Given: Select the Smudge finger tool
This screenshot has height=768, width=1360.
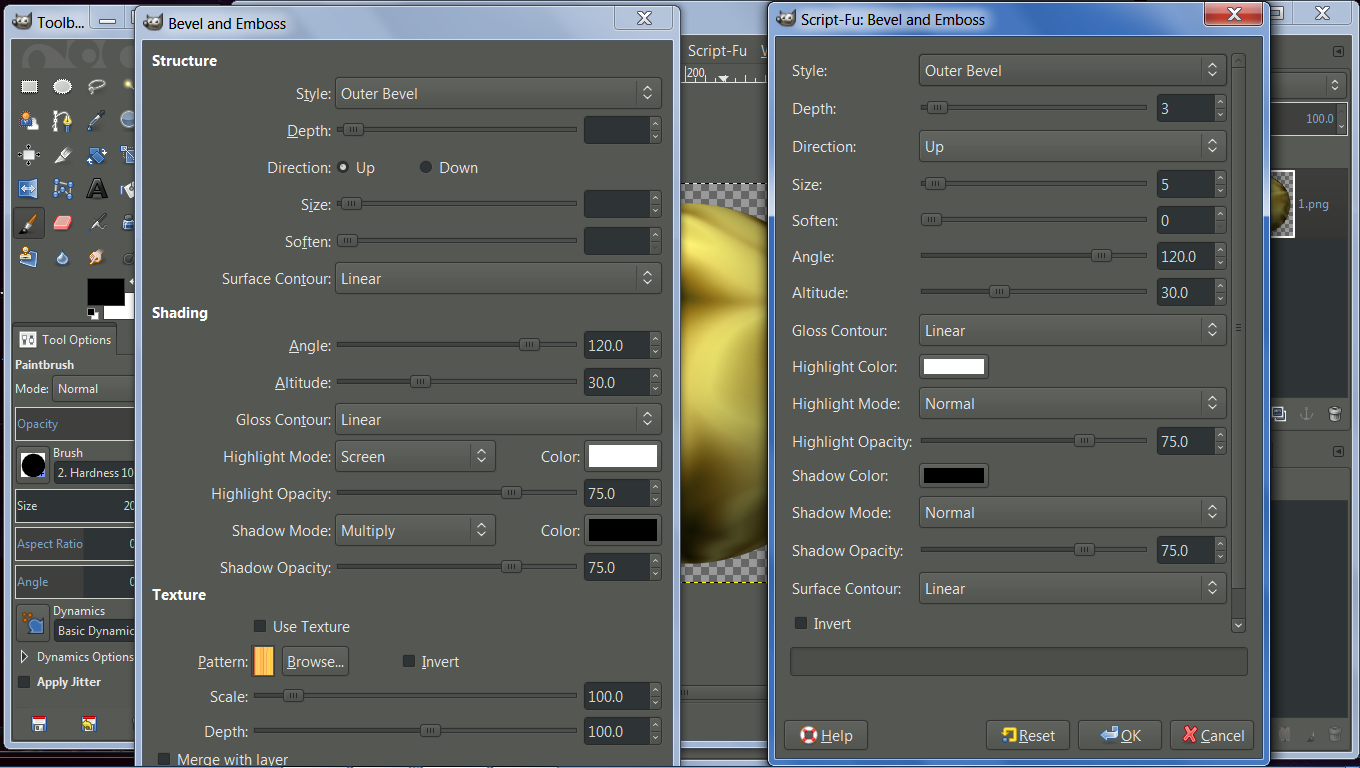Looking at the screenshot, I should (x=96, y=256).
